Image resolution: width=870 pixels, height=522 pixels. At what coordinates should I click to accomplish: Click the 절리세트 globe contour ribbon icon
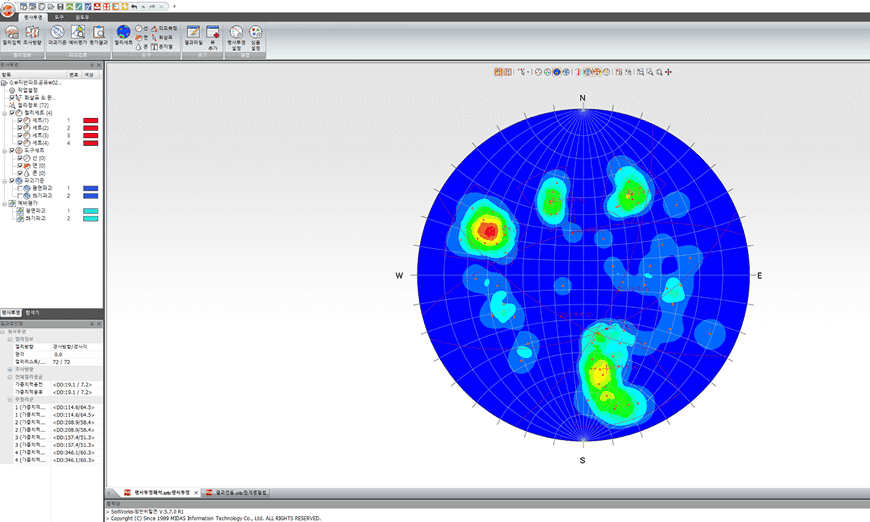point(123,36)
